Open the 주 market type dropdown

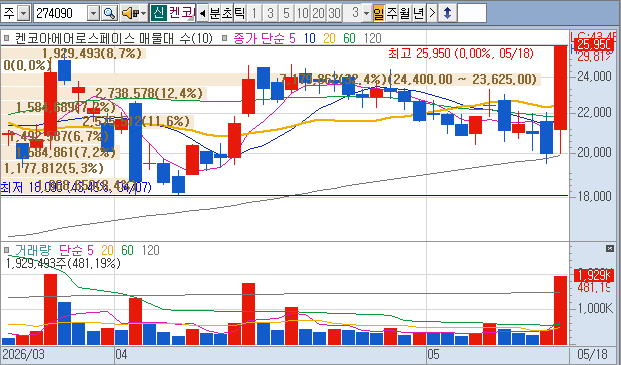24,13
